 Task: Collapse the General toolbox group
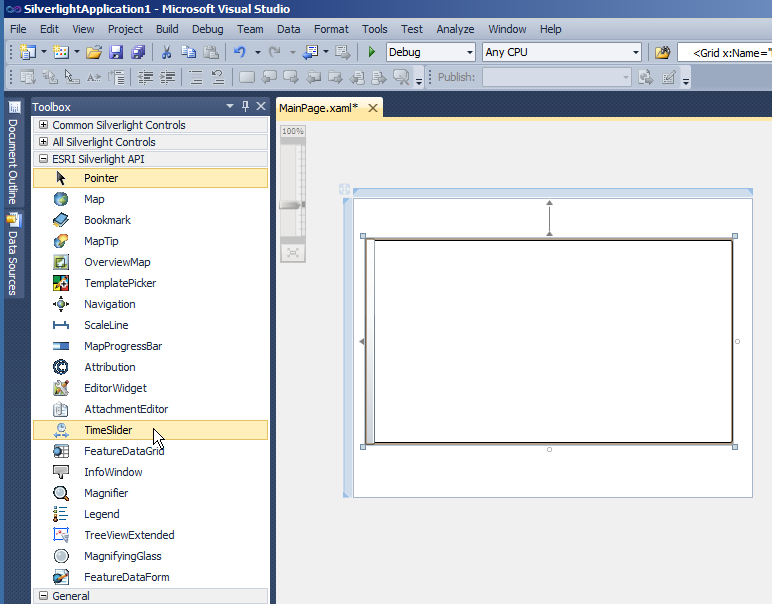pyautogui.click(x=43, y=596)
